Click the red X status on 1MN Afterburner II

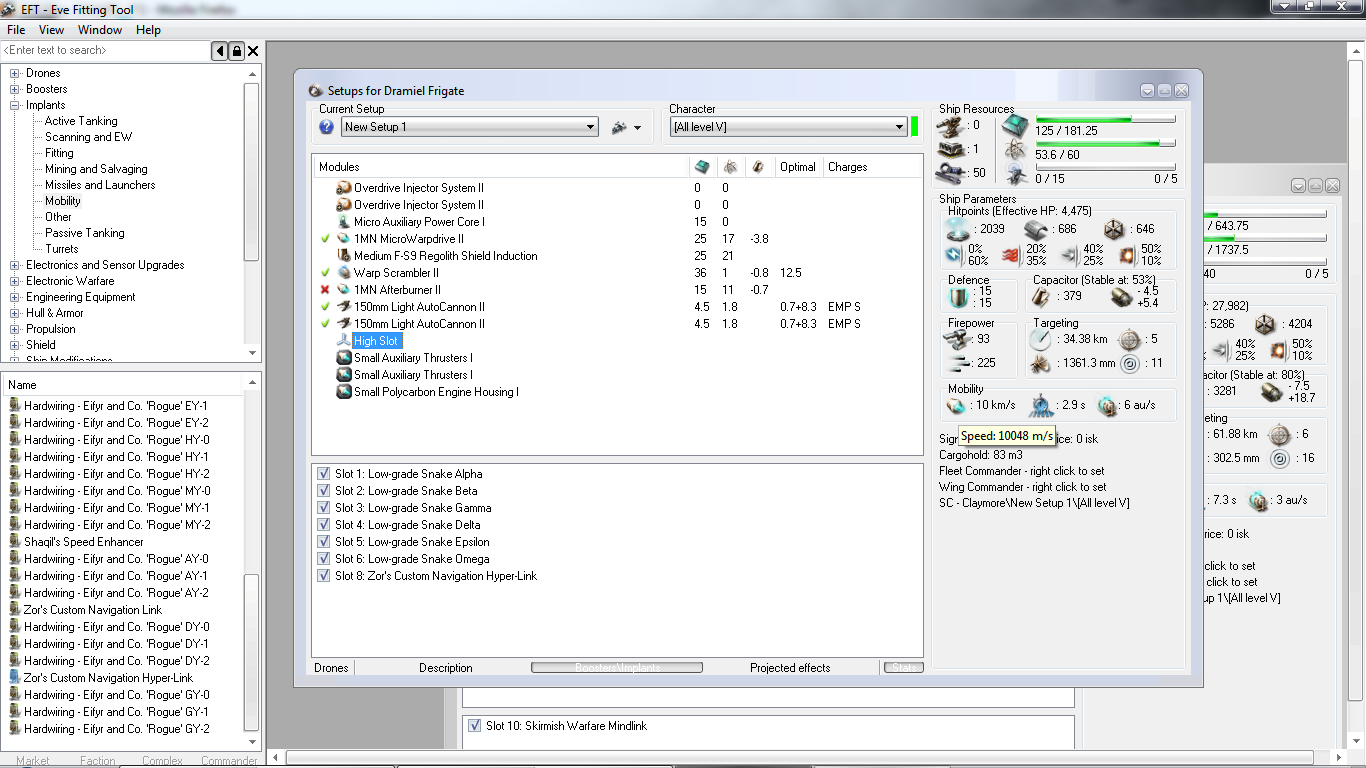point(325,290)
